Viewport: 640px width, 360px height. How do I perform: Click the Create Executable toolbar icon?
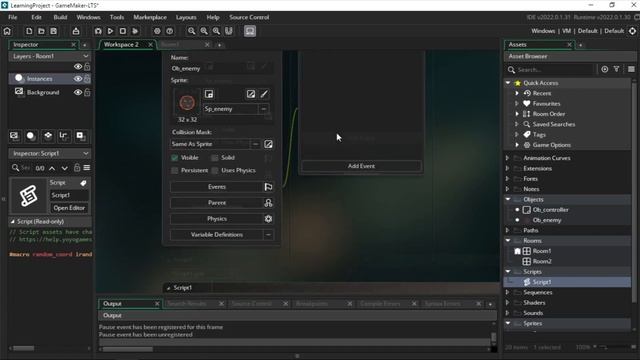click(x=76, y=31)
